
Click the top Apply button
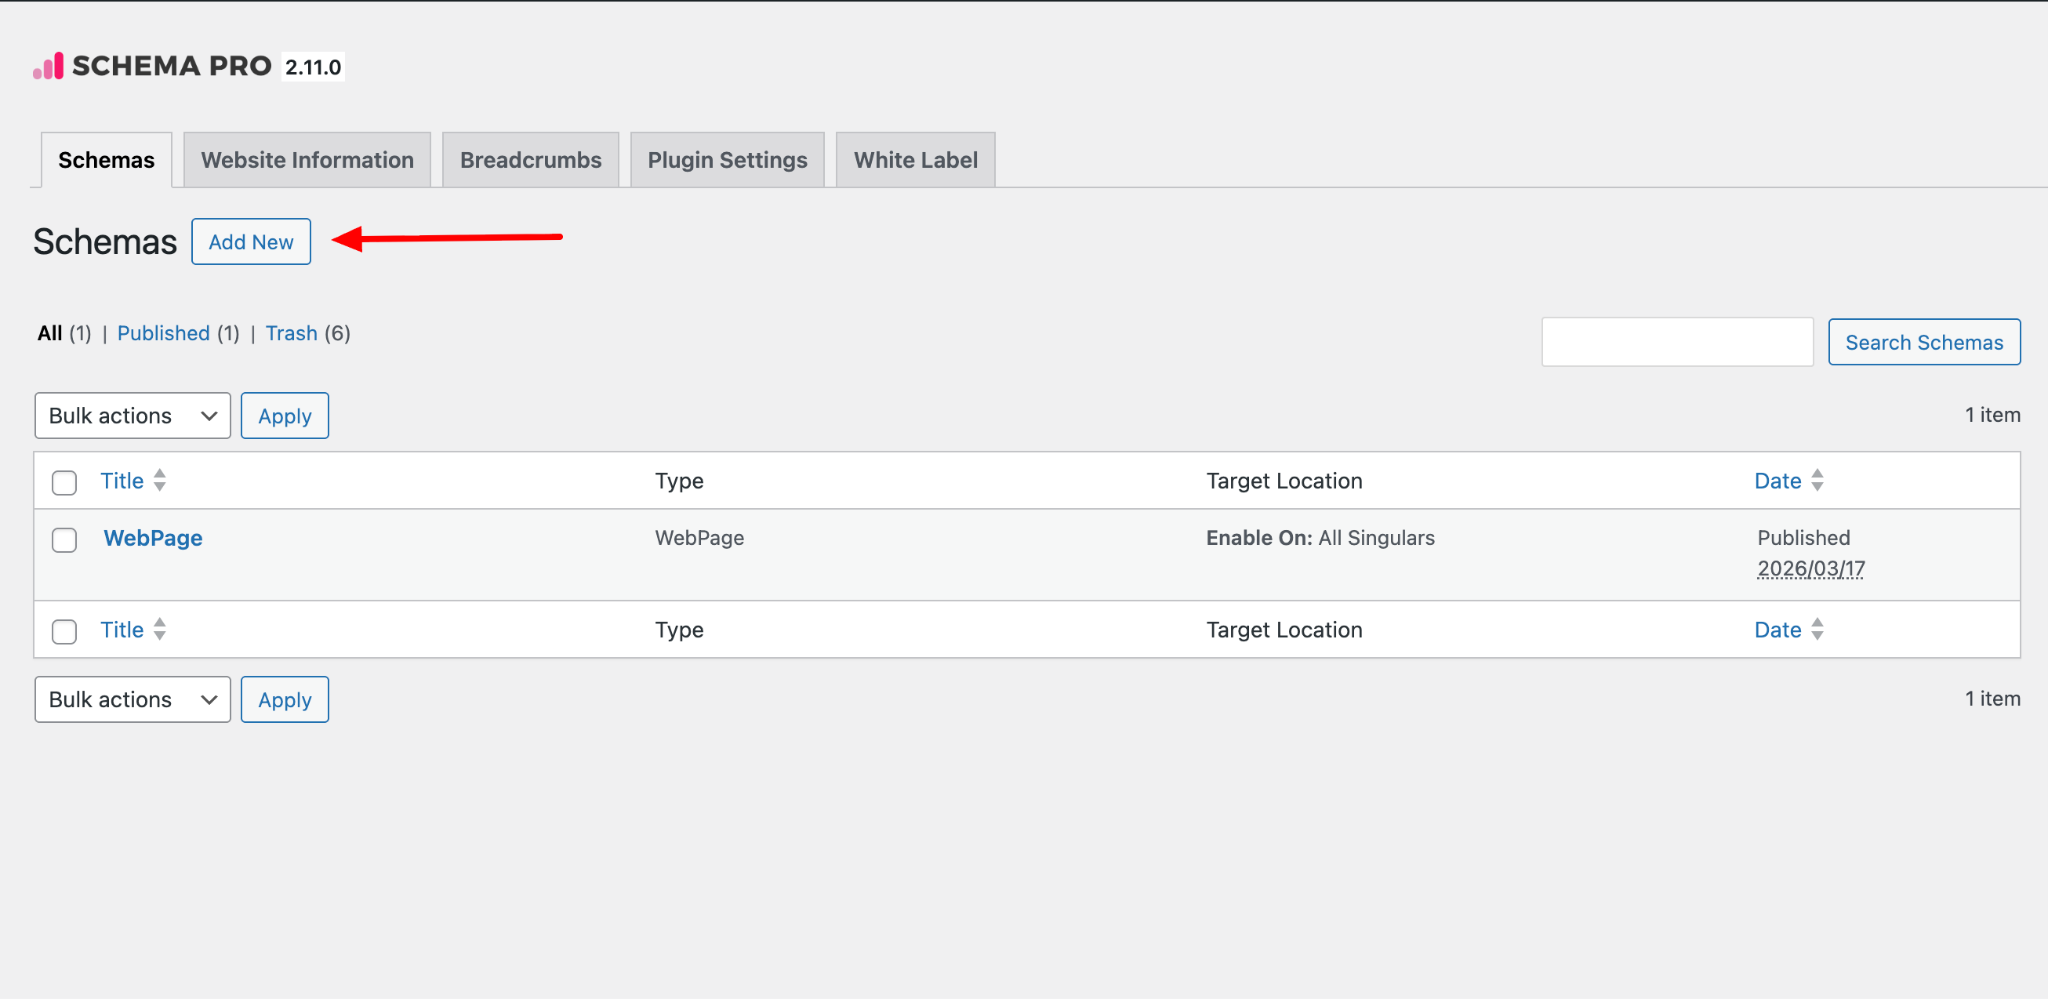pos(285,416)
